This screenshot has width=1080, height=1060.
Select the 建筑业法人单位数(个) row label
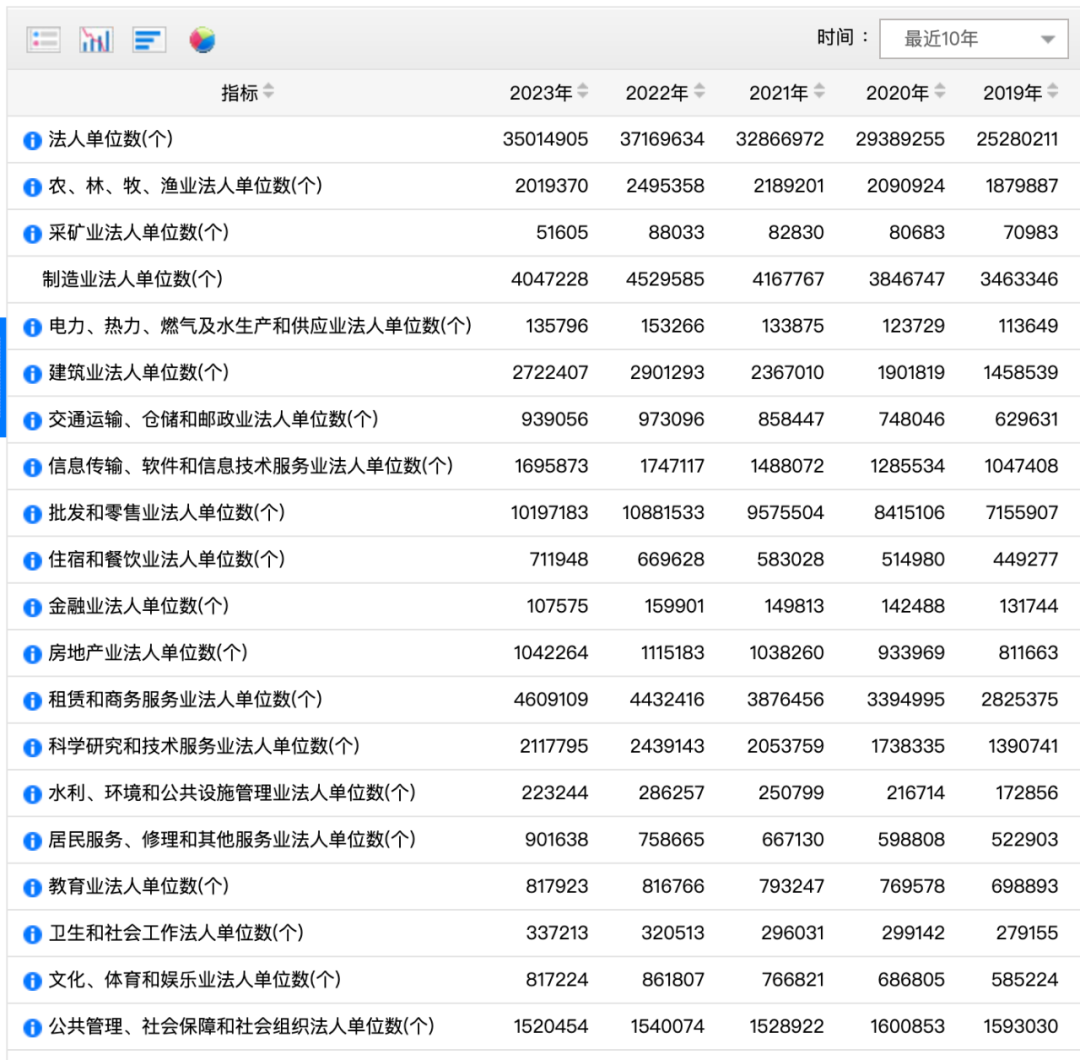click(x=138, y=373)
